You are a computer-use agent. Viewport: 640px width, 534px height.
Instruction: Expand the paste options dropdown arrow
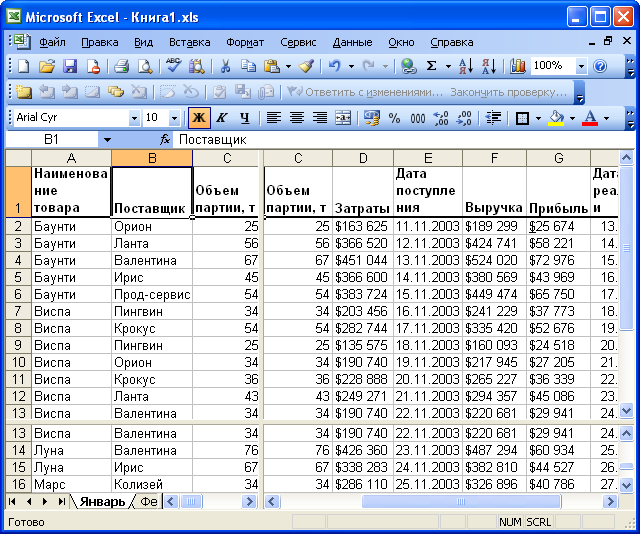pyautogui.click(x=288, y=66)
